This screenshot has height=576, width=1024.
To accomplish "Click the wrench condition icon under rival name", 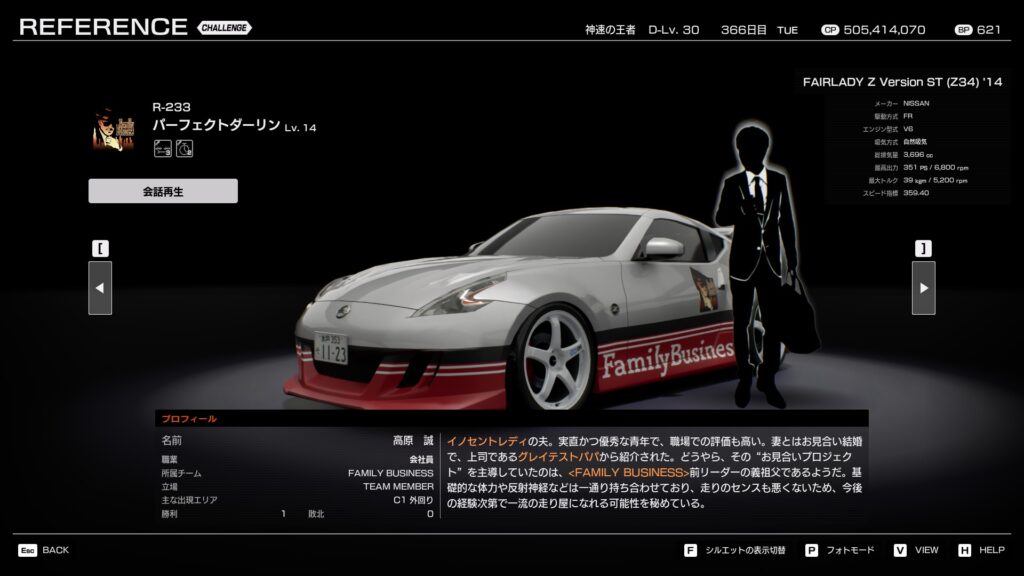I will coord(162,149).
